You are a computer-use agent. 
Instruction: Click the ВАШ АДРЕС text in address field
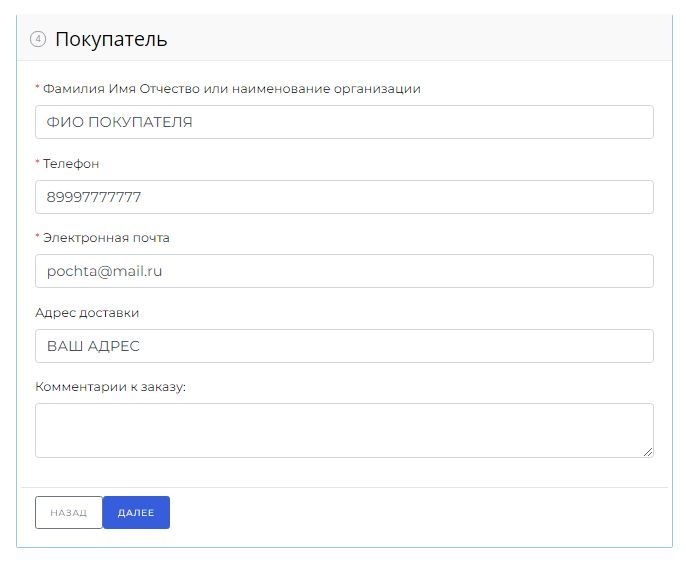coord(93,346)
